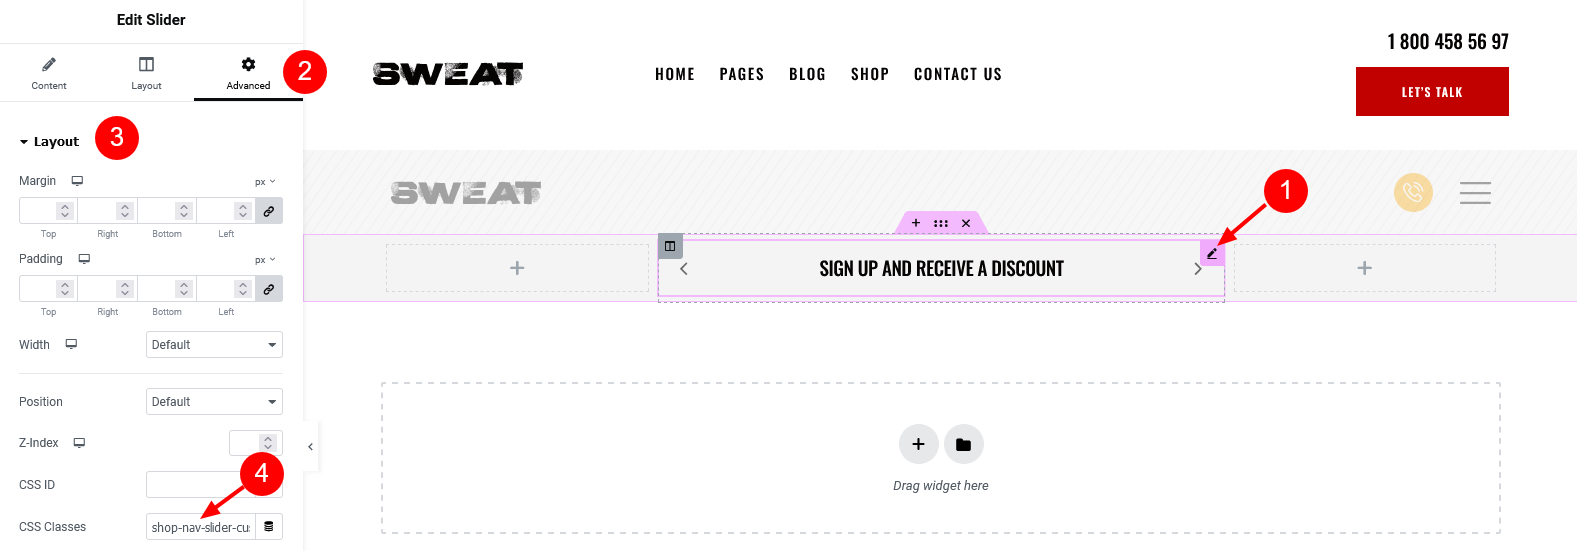The width and height of the screenshot is (1577, 551).
Task: Open the hamburger menu icon
Action: [1475, 192]
